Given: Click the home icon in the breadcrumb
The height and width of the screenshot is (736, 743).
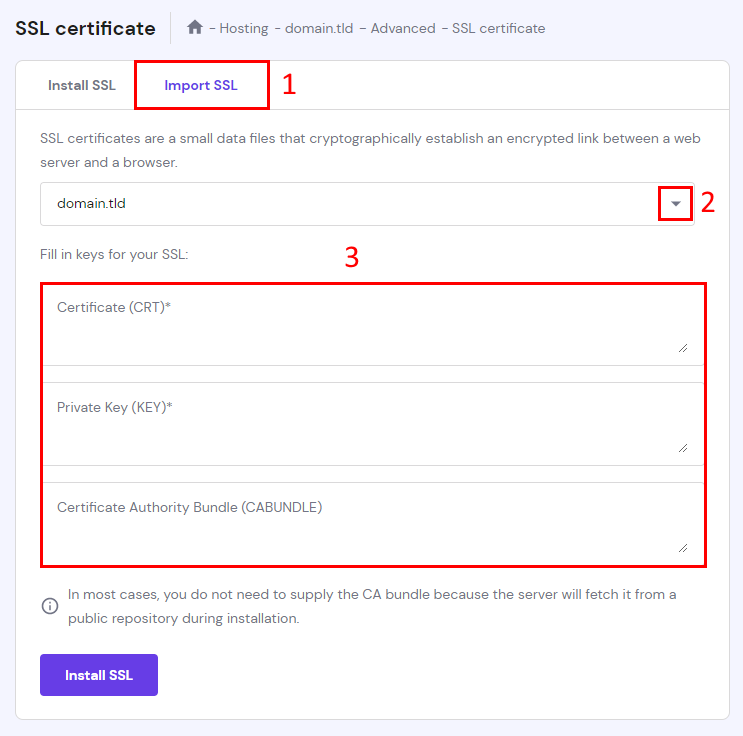Looking at the screenshot, I should (x=196, y=28).
